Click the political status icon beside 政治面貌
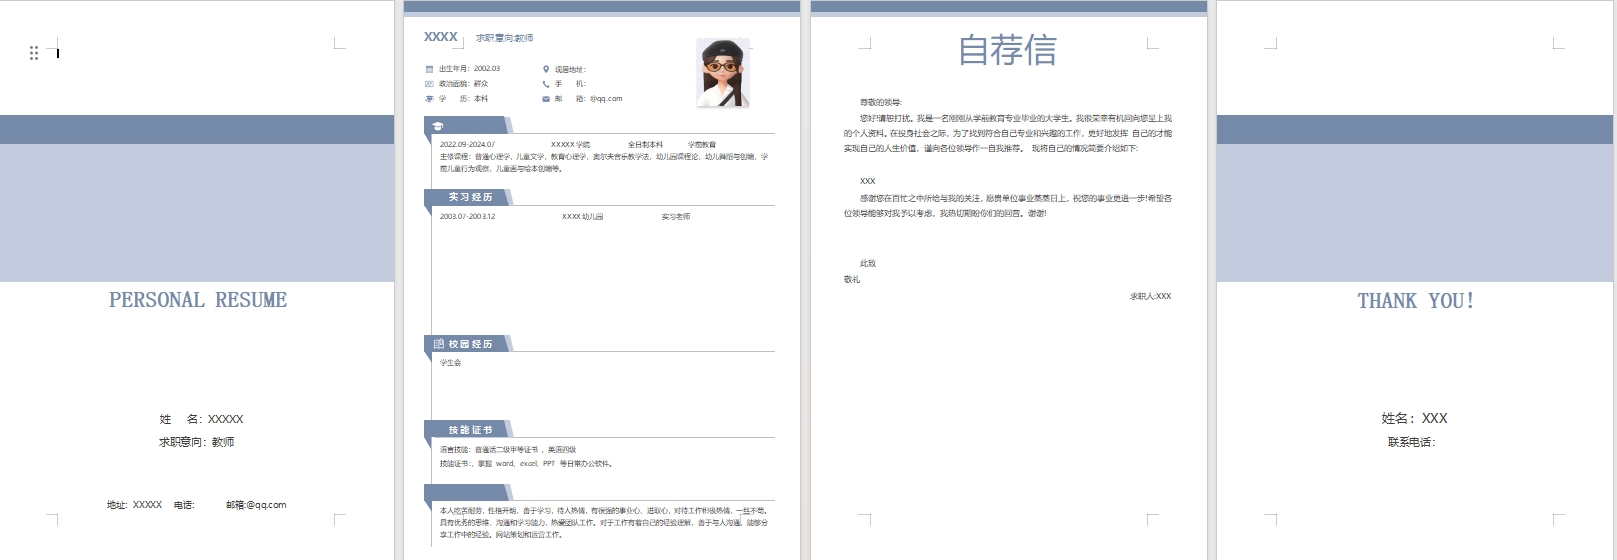The height and width of the screenshot is (560, 1617). 429,84
